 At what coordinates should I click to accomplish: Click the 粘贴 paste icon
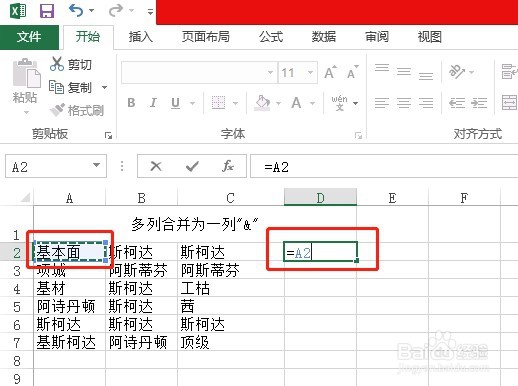26,73
